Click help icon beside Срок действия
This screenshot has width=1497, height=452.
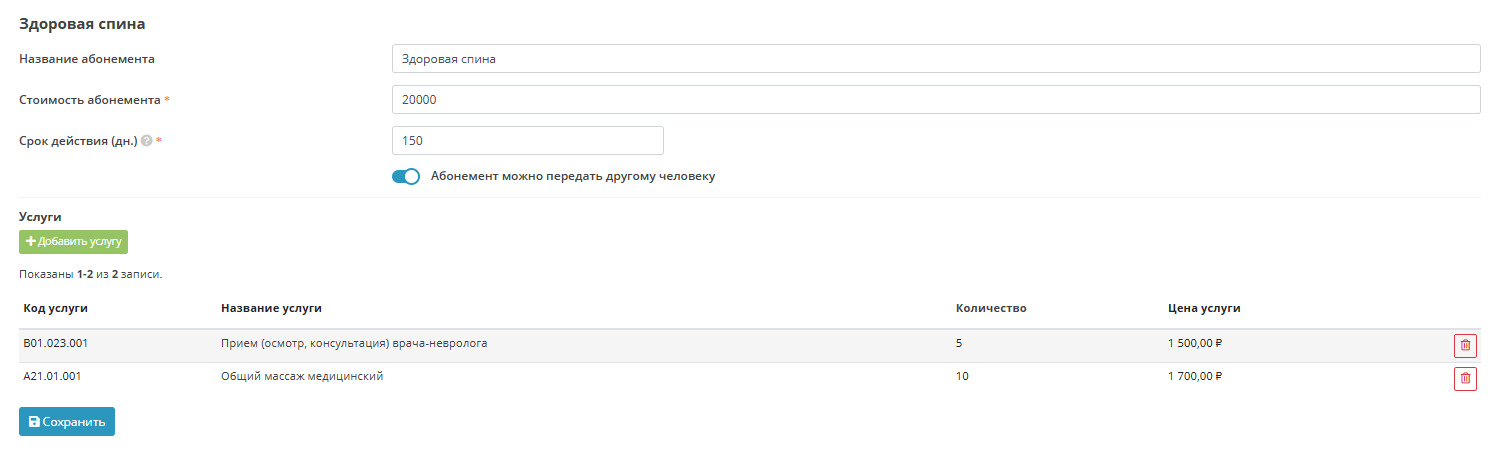tap(147, 141)
